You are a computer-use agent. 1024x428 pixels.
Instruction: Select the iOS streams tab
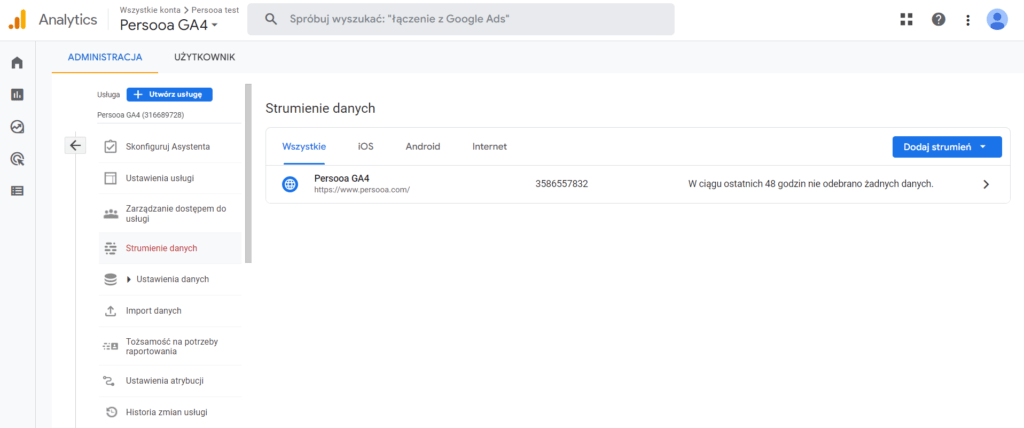coord(366,146)
